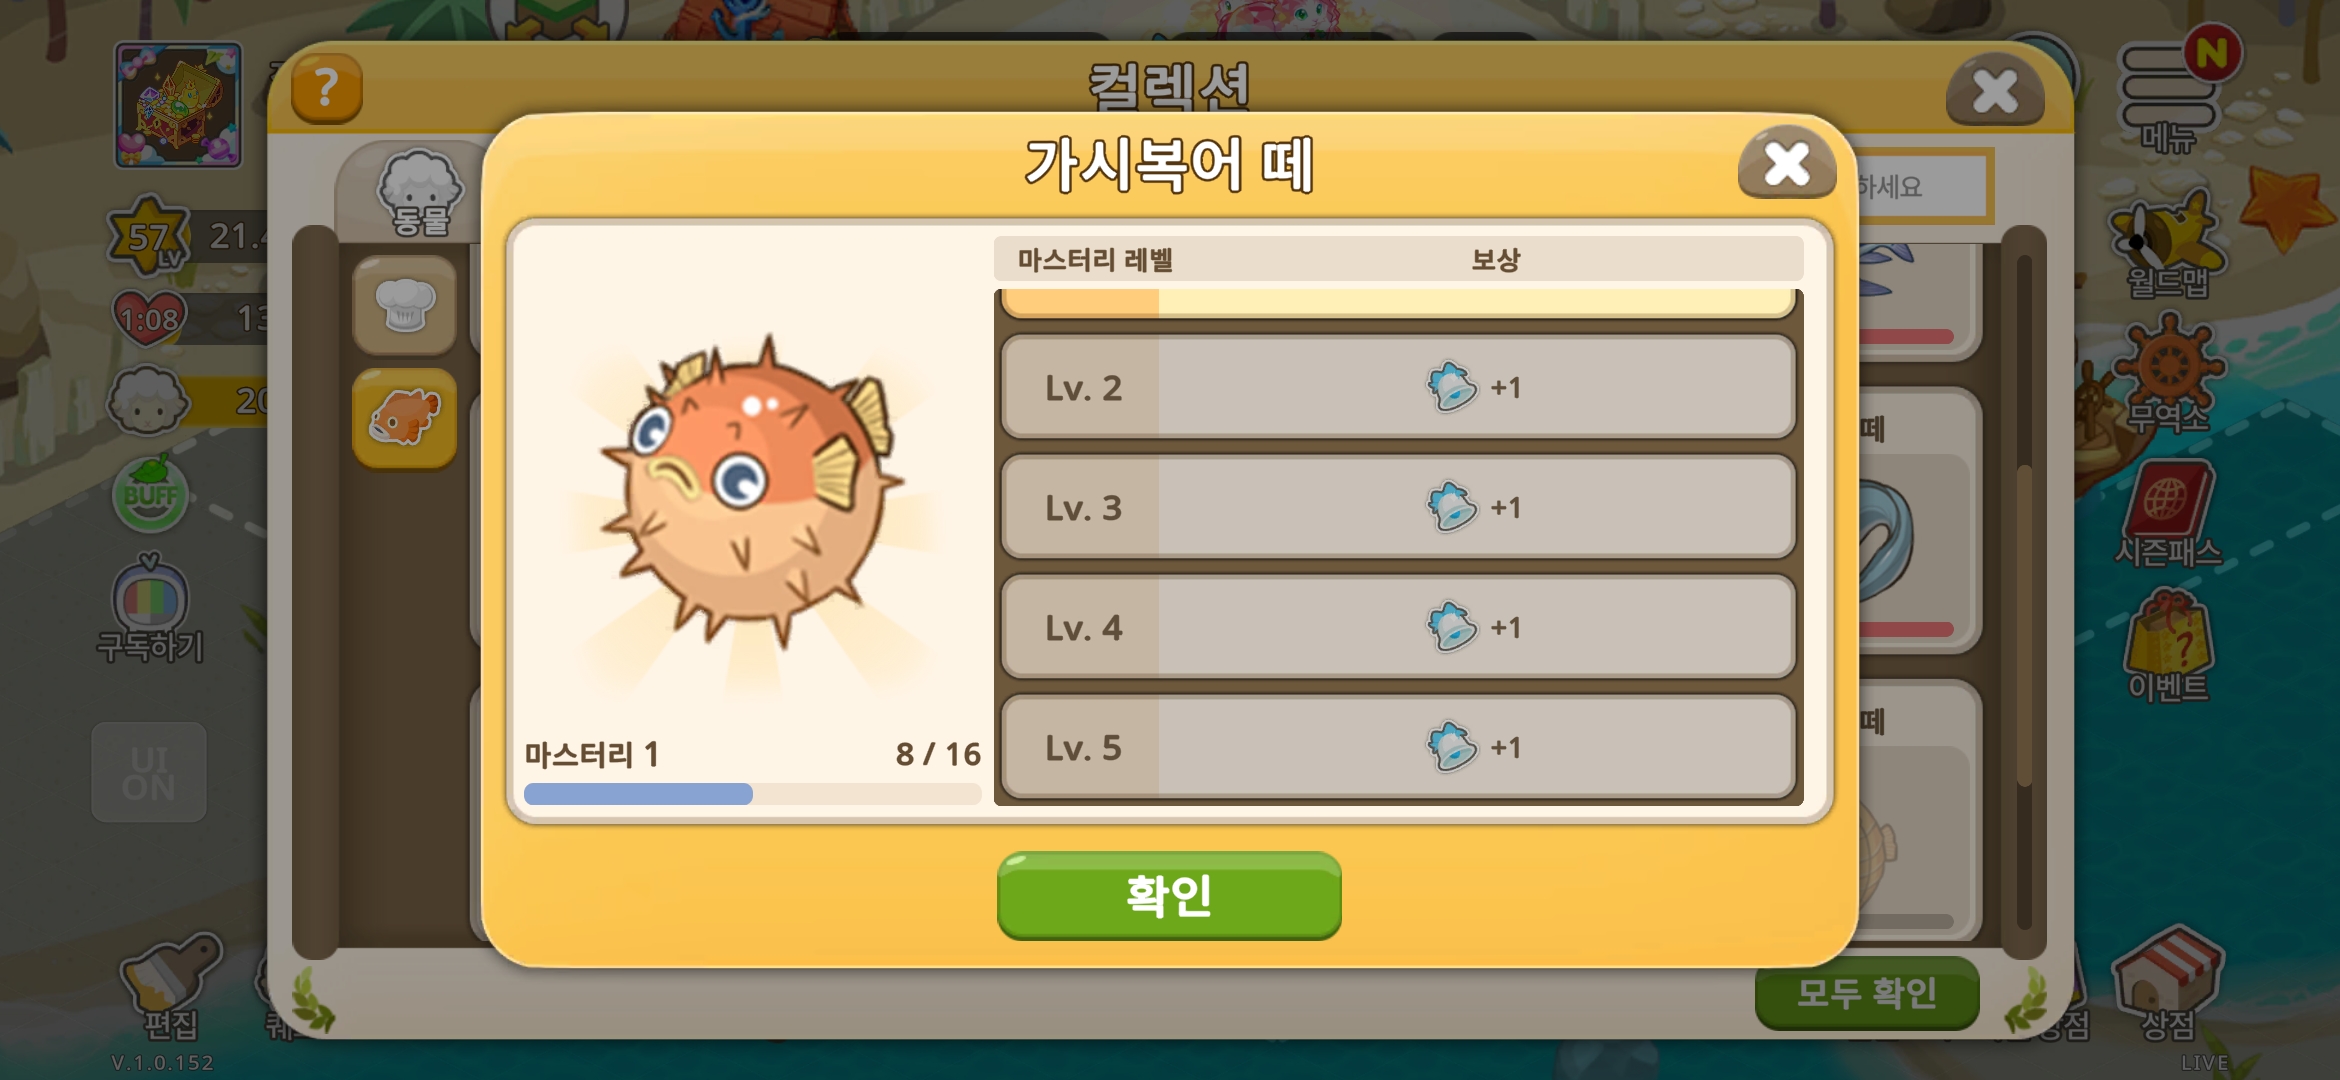Click the green 확인 confirm button
The height and width of the screenshot is (1080, 2340).
point(1169,895)
